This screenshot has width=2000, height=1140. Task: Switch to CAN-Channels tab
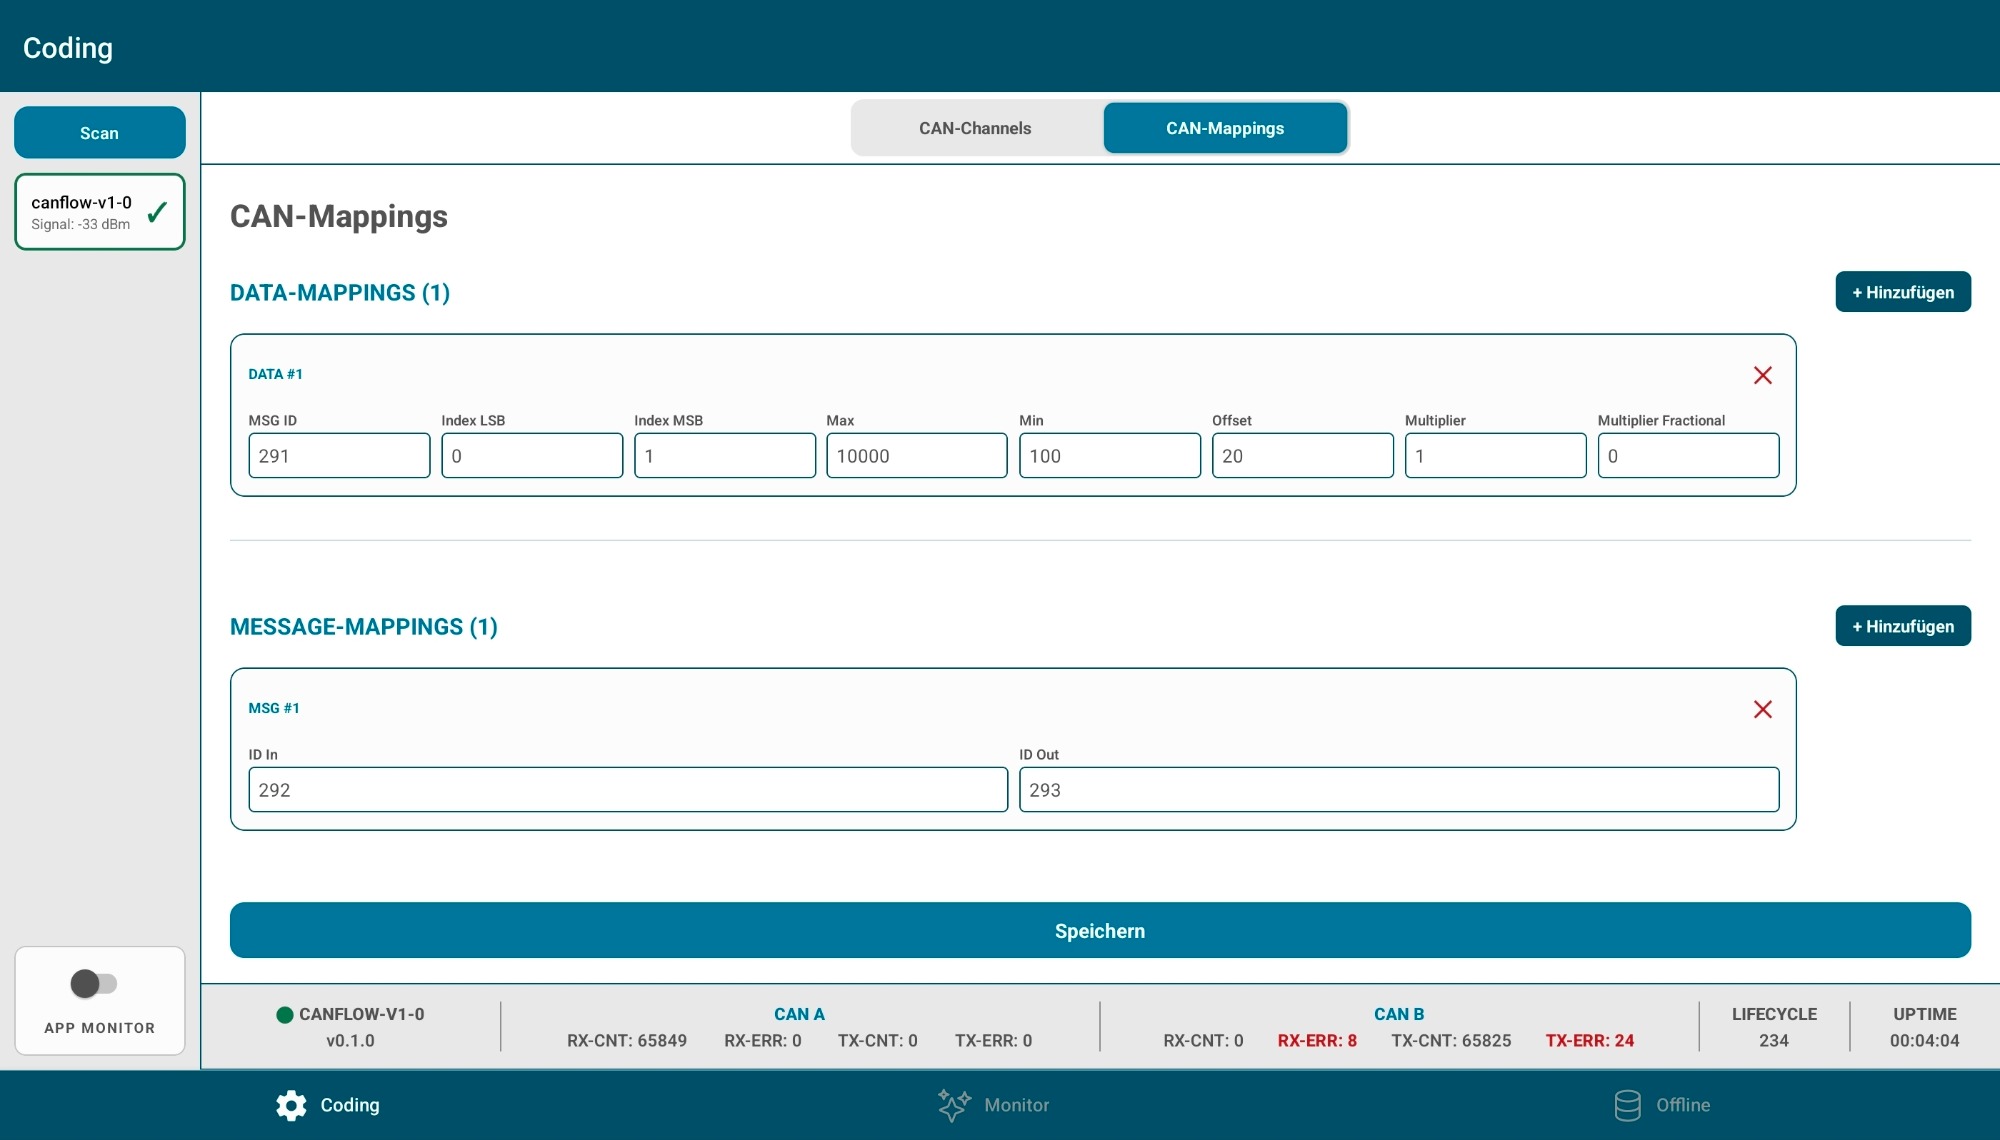[975, 128]
